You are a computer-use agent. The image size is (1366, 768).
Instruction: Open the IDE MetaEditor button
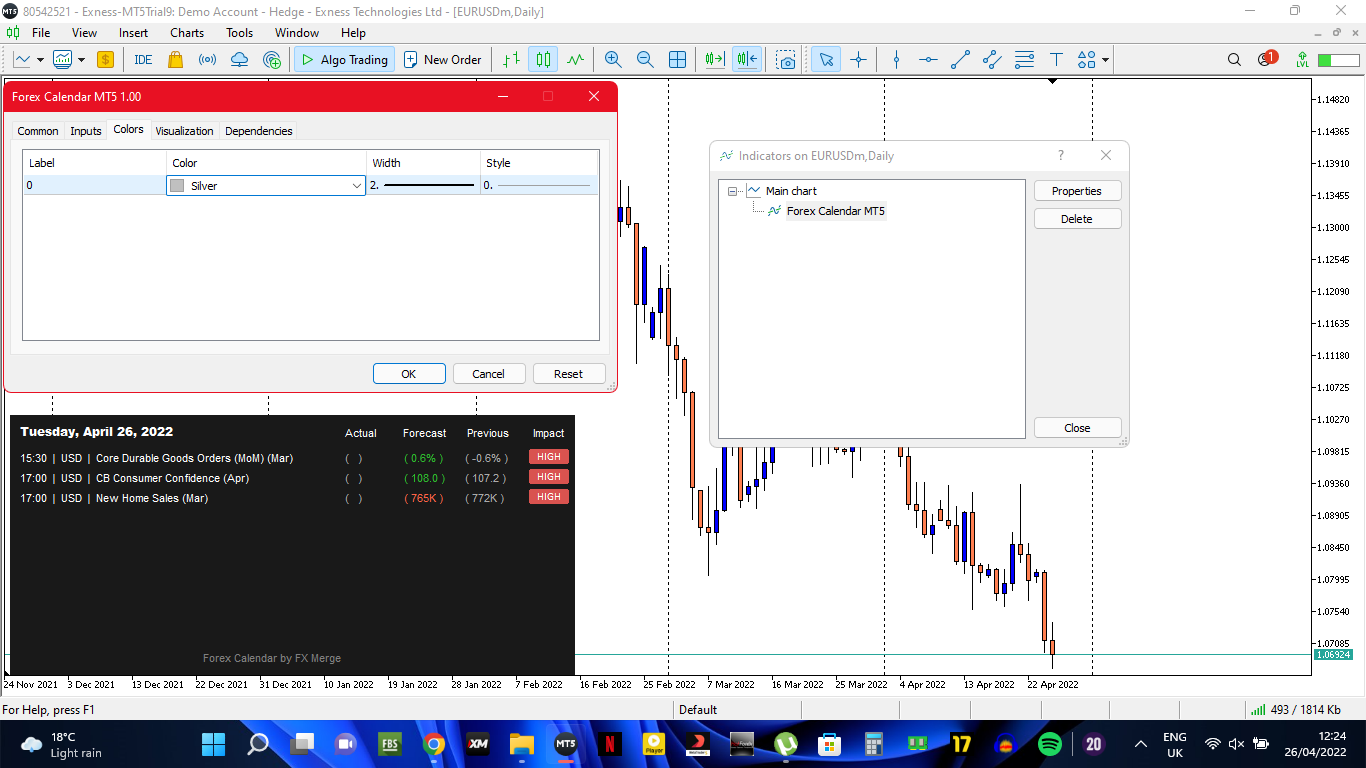(143, 59)
